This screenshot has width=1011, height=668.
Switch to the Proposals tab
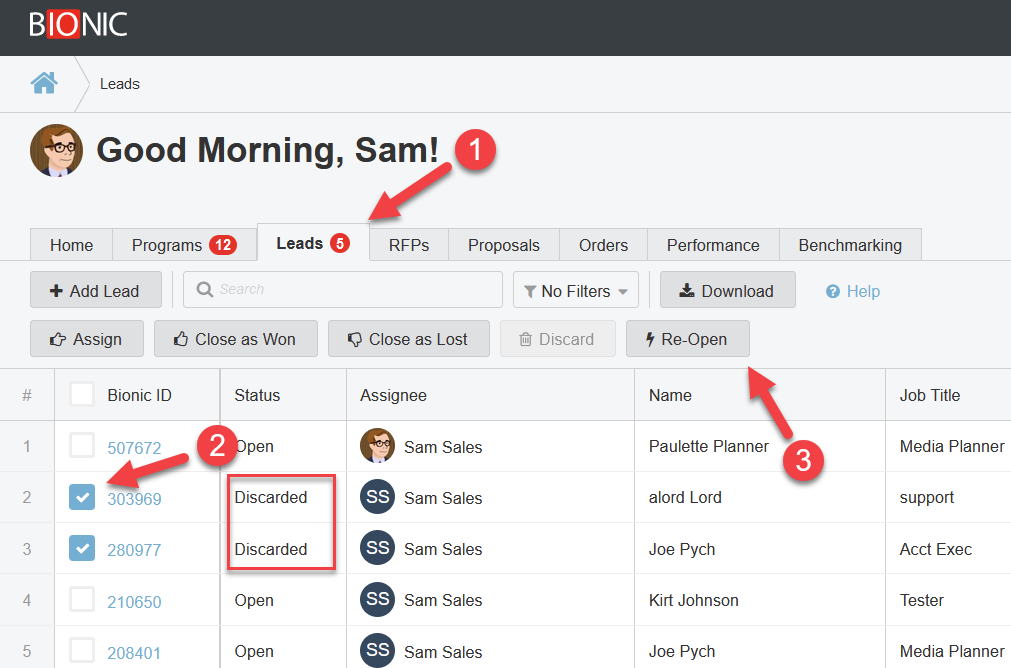503,245
